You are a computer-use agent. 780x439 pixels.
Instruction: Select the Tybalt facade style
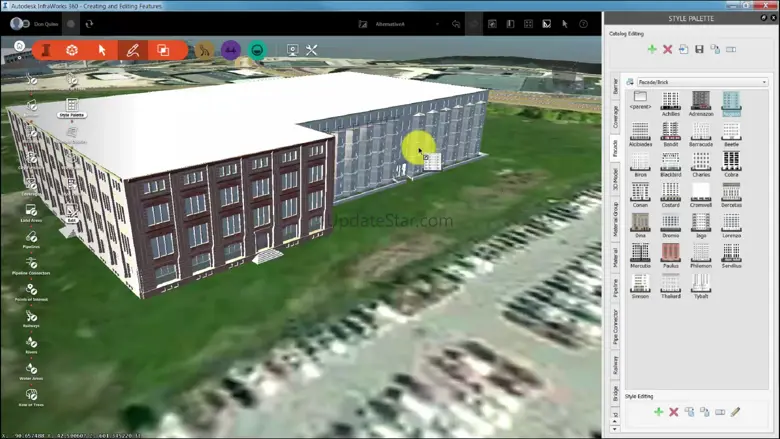[701, 286]
